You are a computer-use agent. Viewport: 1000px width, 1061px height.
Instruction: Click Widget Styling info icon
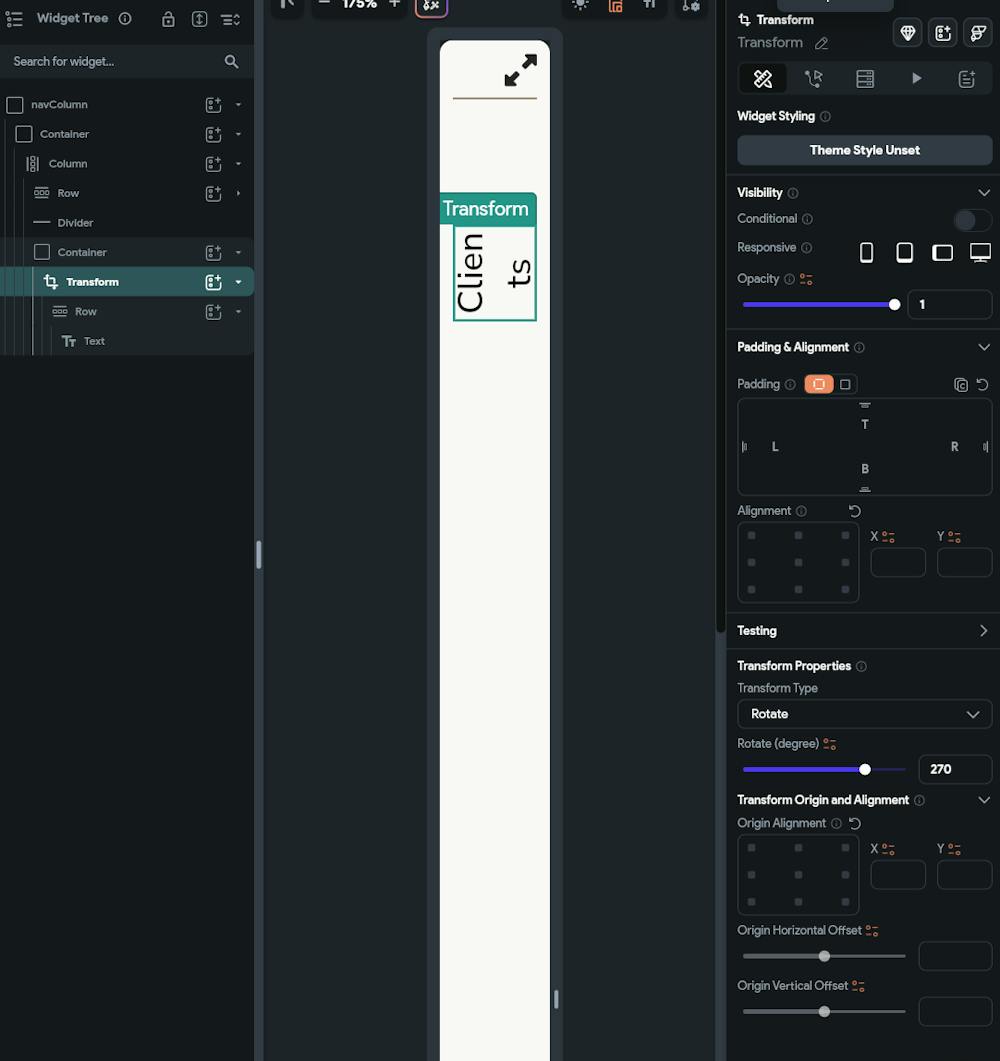[825, 116]
